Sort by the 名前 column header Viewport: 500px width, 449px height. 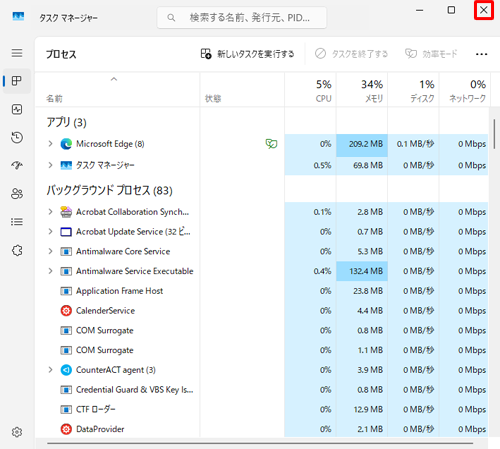[x=117, y=90]
